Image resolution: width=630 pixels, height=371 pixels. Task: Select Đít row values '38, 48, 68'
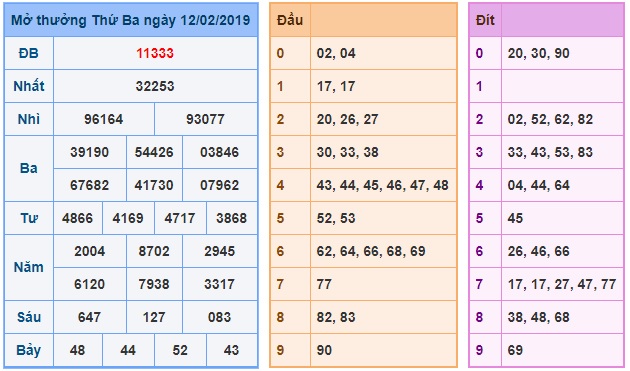538,317
